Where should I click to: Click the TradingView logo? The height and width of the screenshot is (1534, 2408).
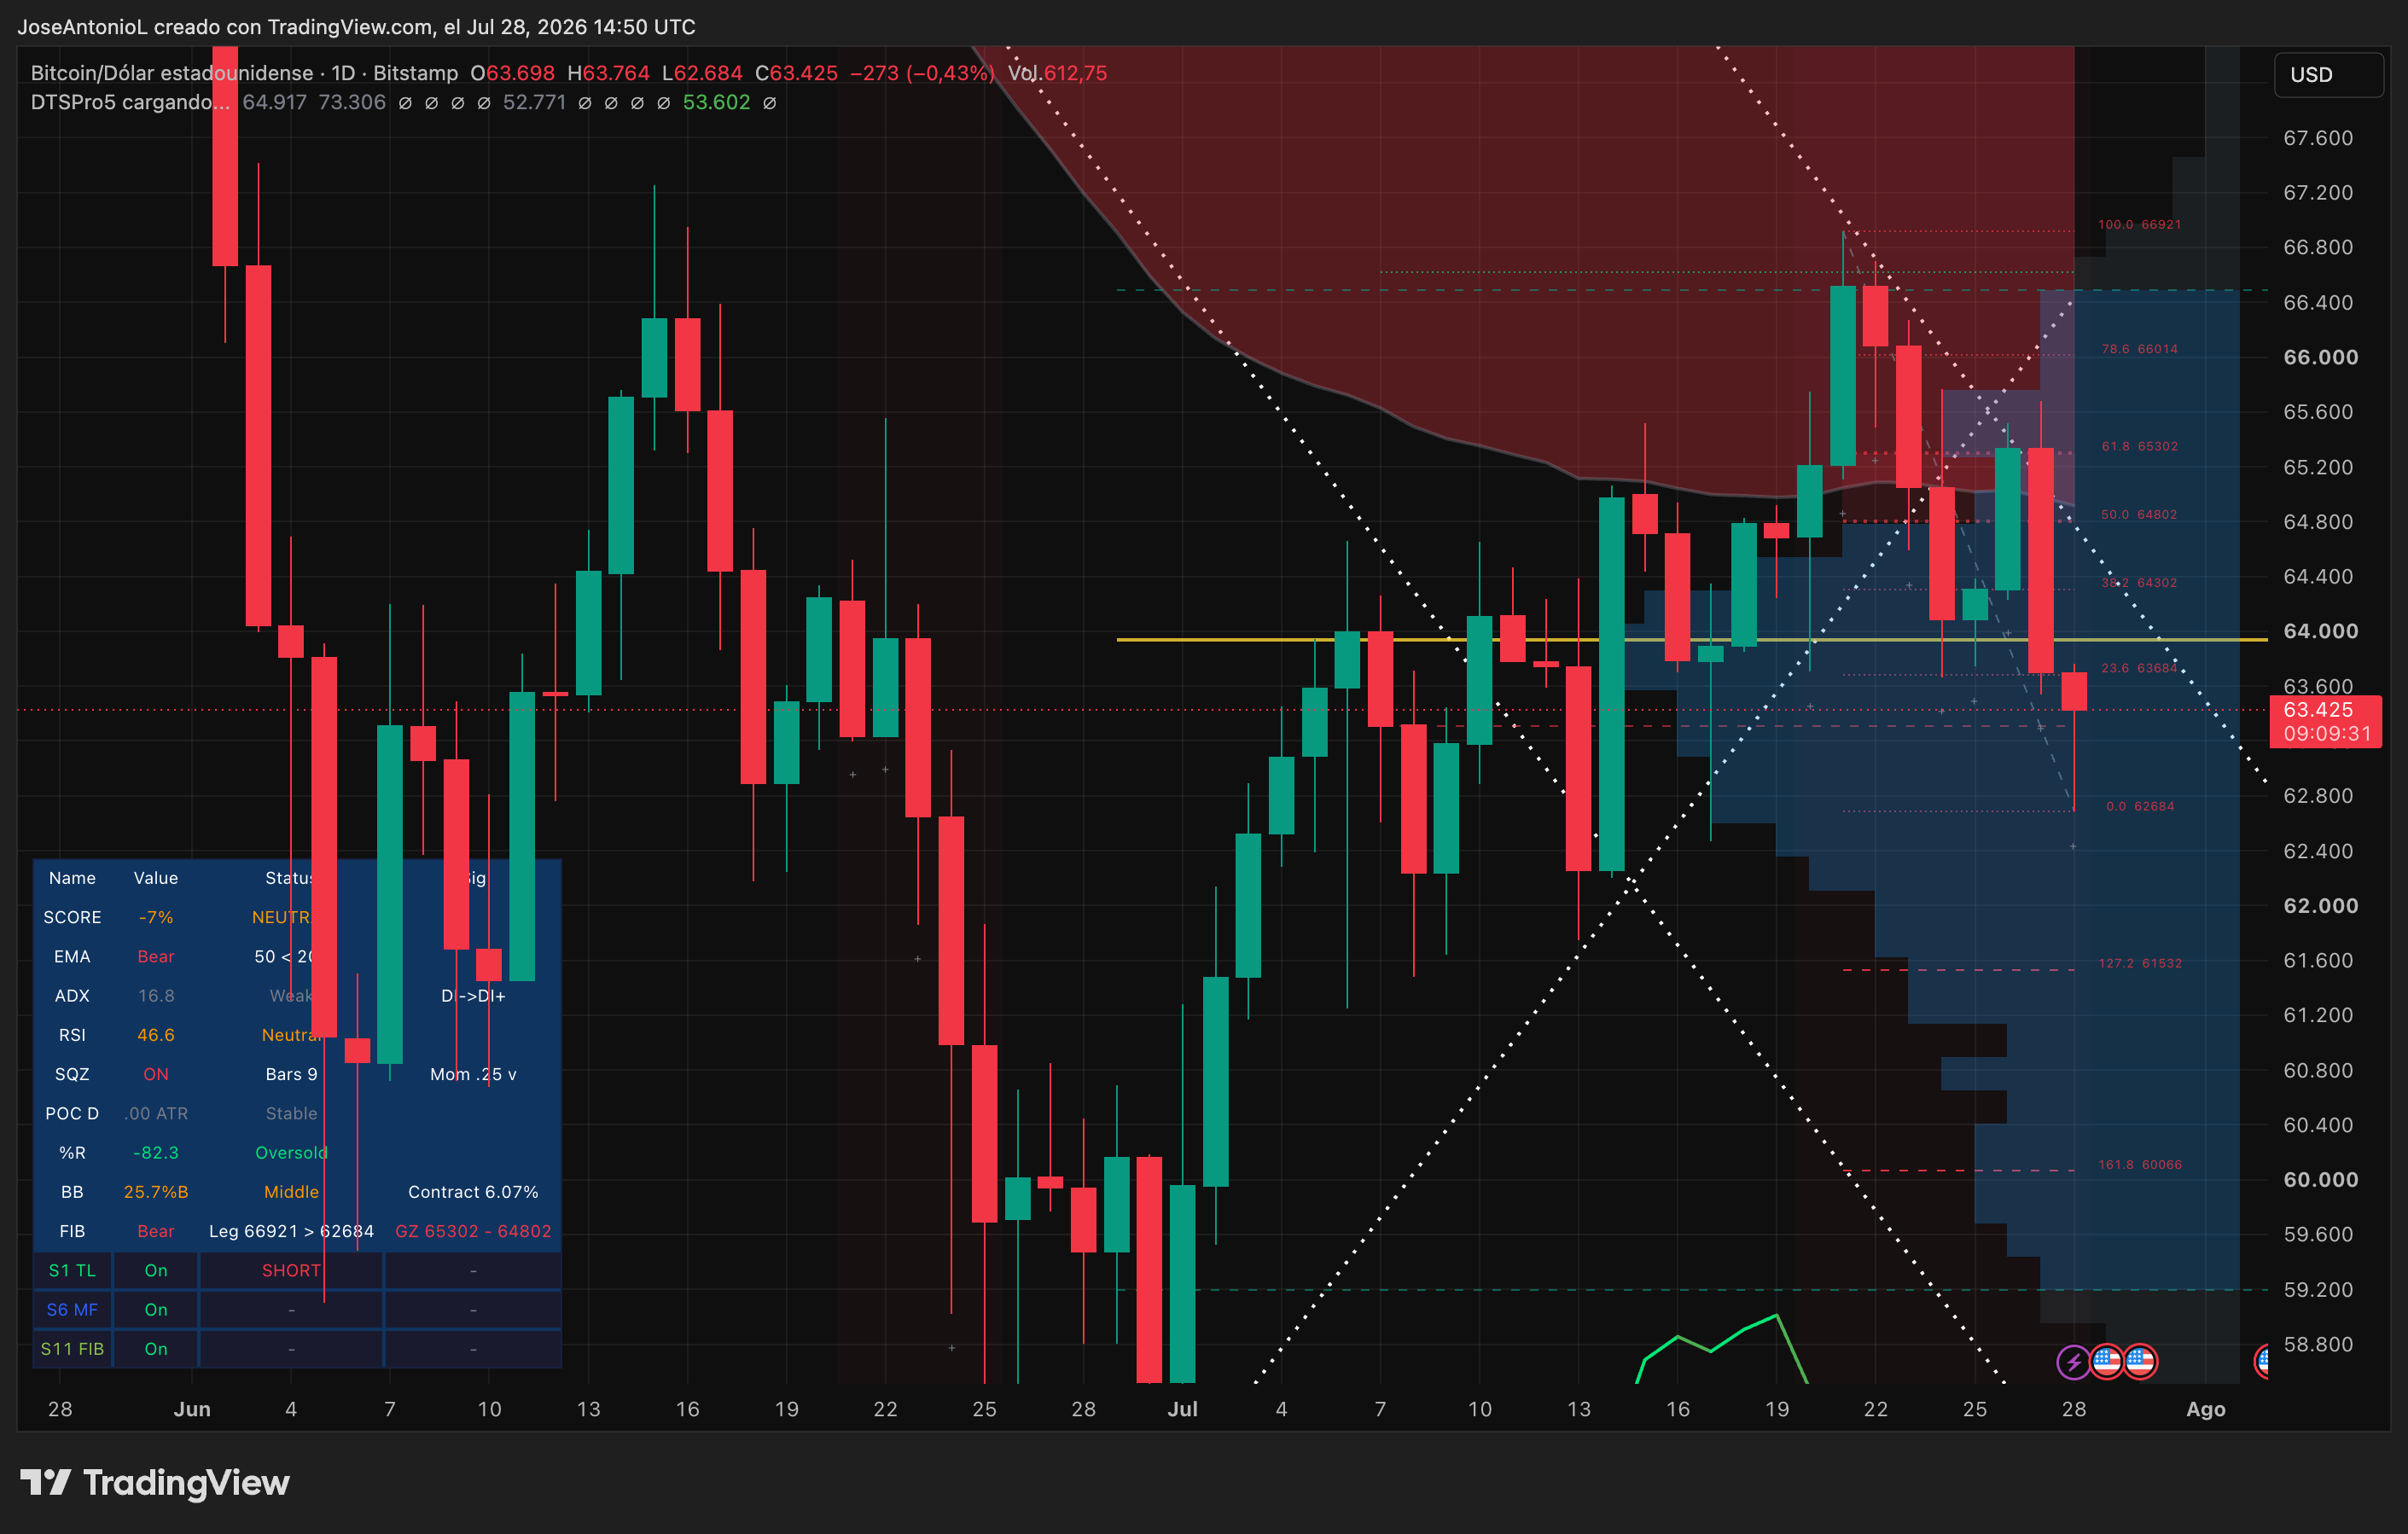[155, 1482]
